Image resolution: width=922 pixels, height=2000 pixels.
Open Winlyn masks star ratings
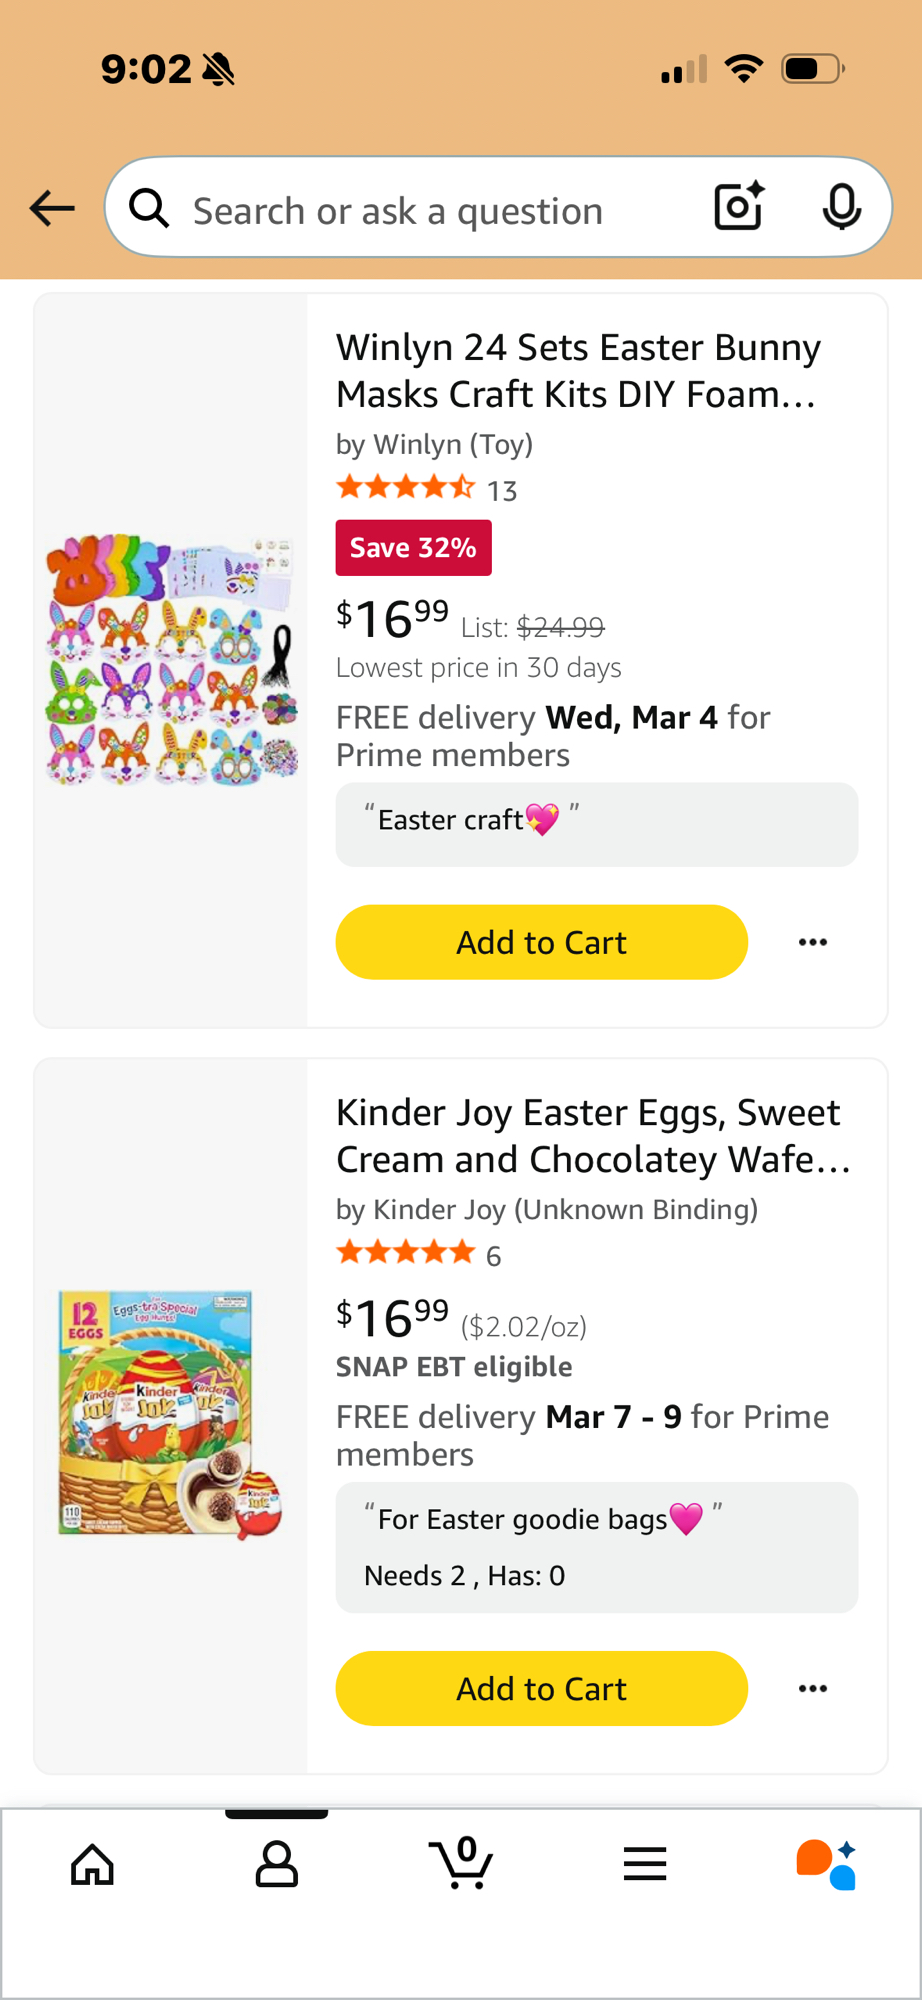406,489
